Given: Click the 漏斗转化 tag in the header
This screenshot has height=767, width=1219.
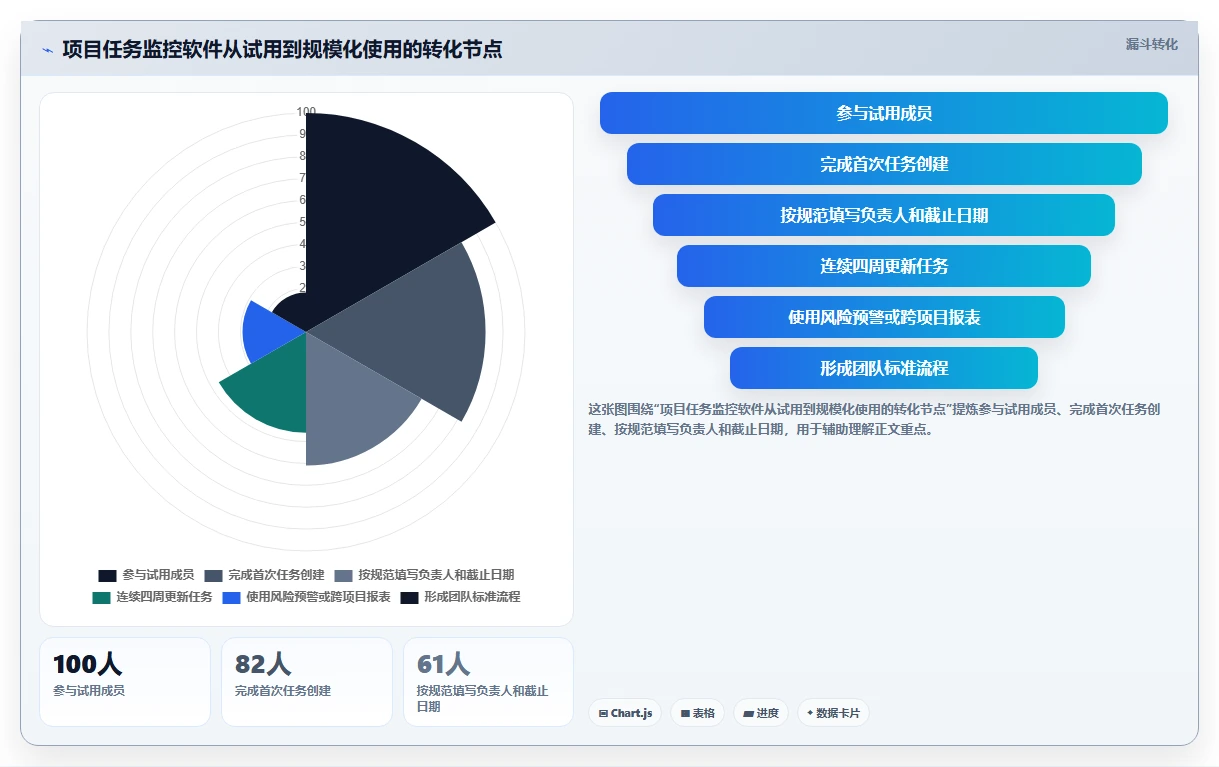Looking at the screenshot, I should pos(1151,44).
